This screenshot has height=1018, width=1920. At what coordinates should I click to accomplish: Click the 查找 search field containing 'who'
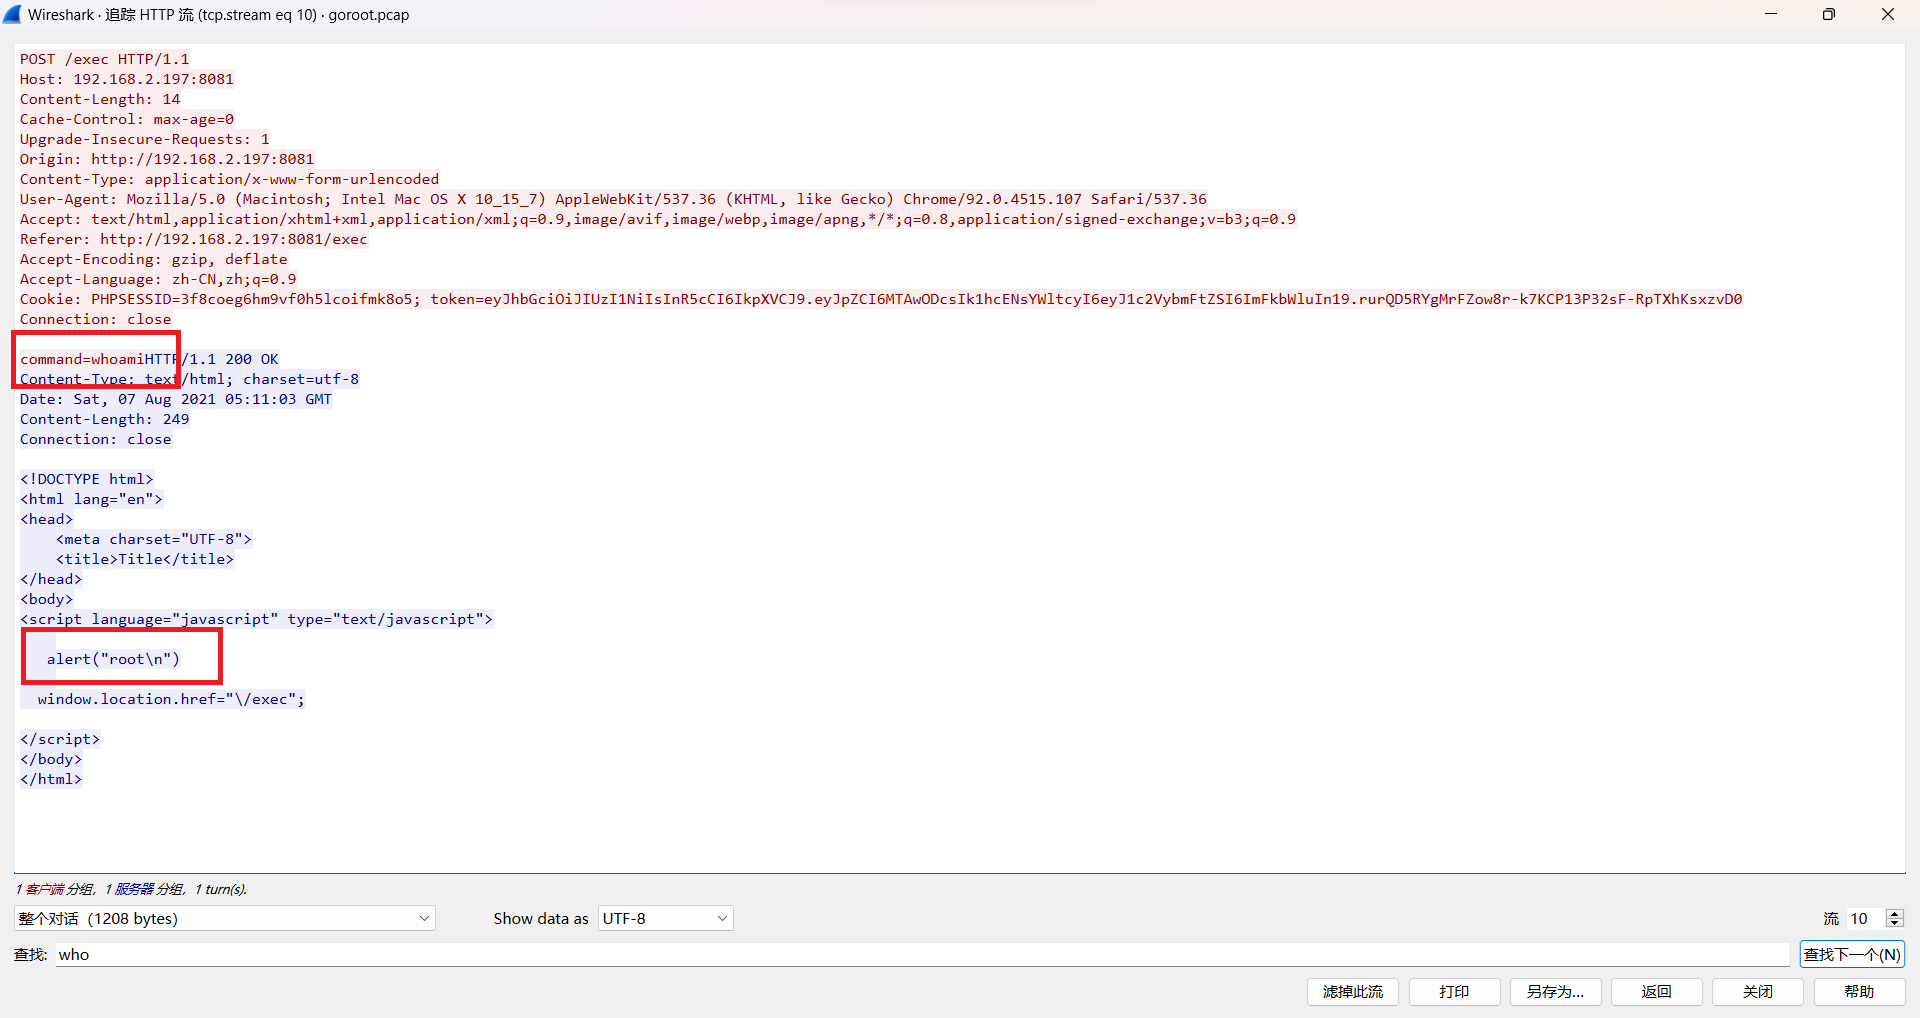coord(922,955)
